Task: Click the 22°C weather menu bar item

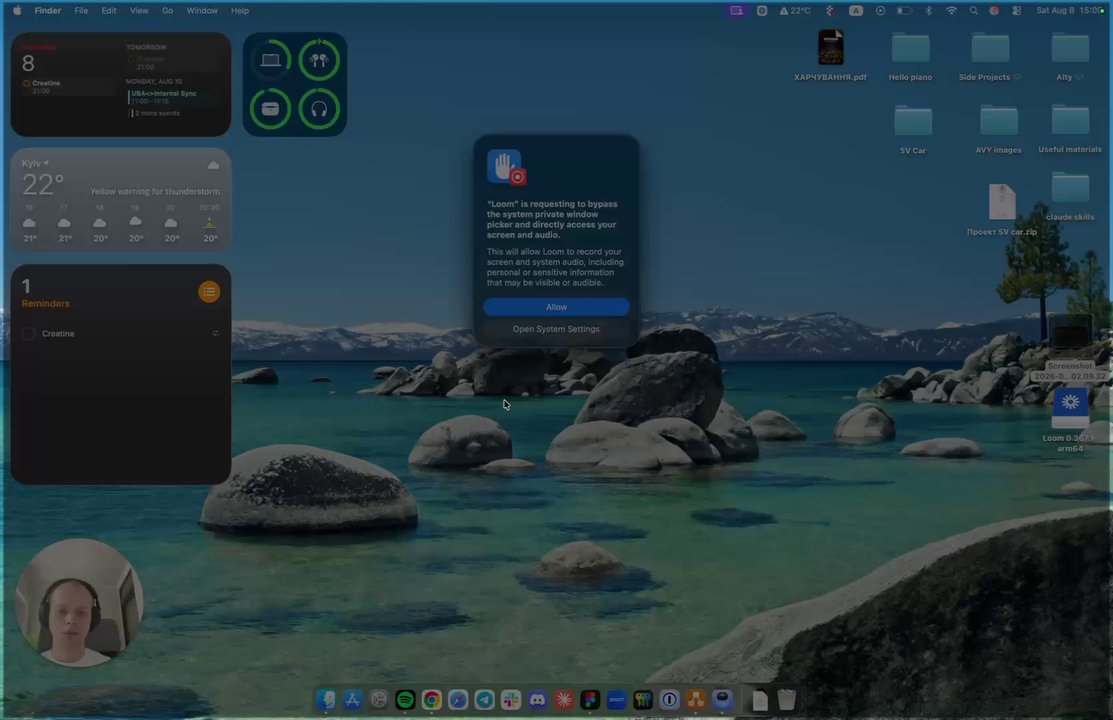Action: 795,11
